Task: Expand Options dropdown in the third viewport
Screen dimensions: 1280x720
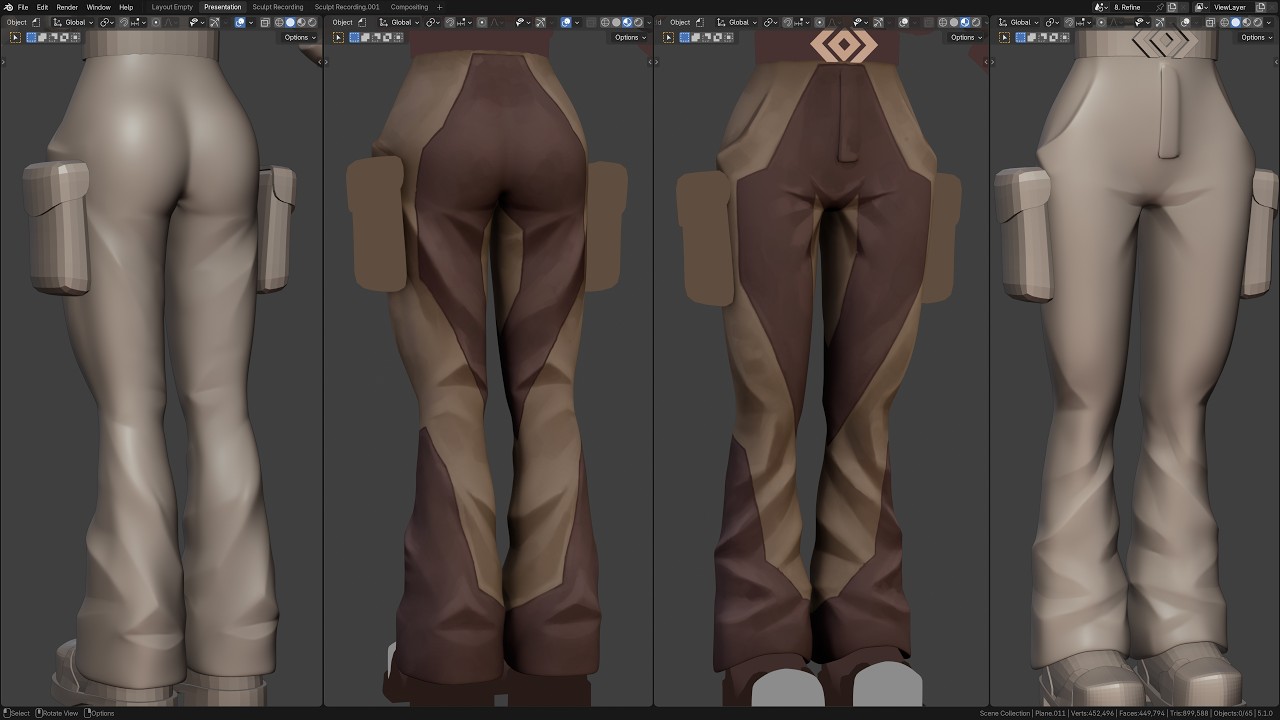Action: click(x=965, y=37)
